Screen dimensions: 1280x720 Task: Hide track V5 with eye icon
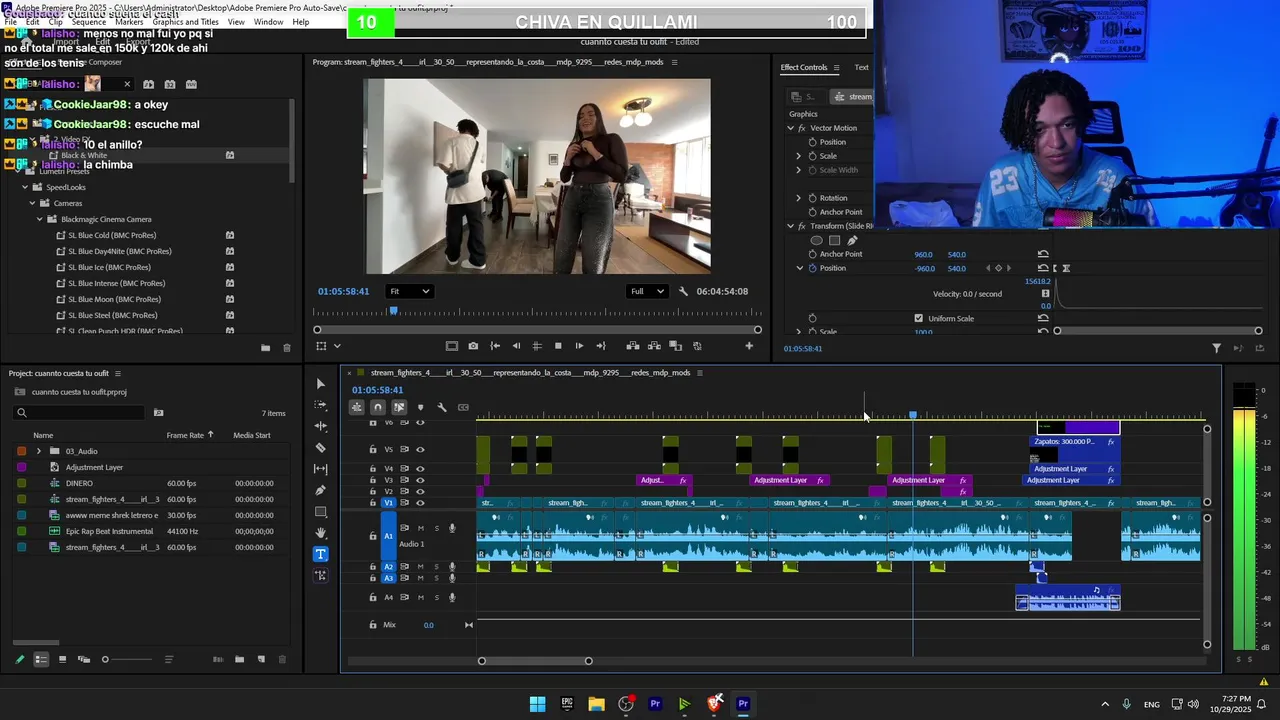coord(420,449)
